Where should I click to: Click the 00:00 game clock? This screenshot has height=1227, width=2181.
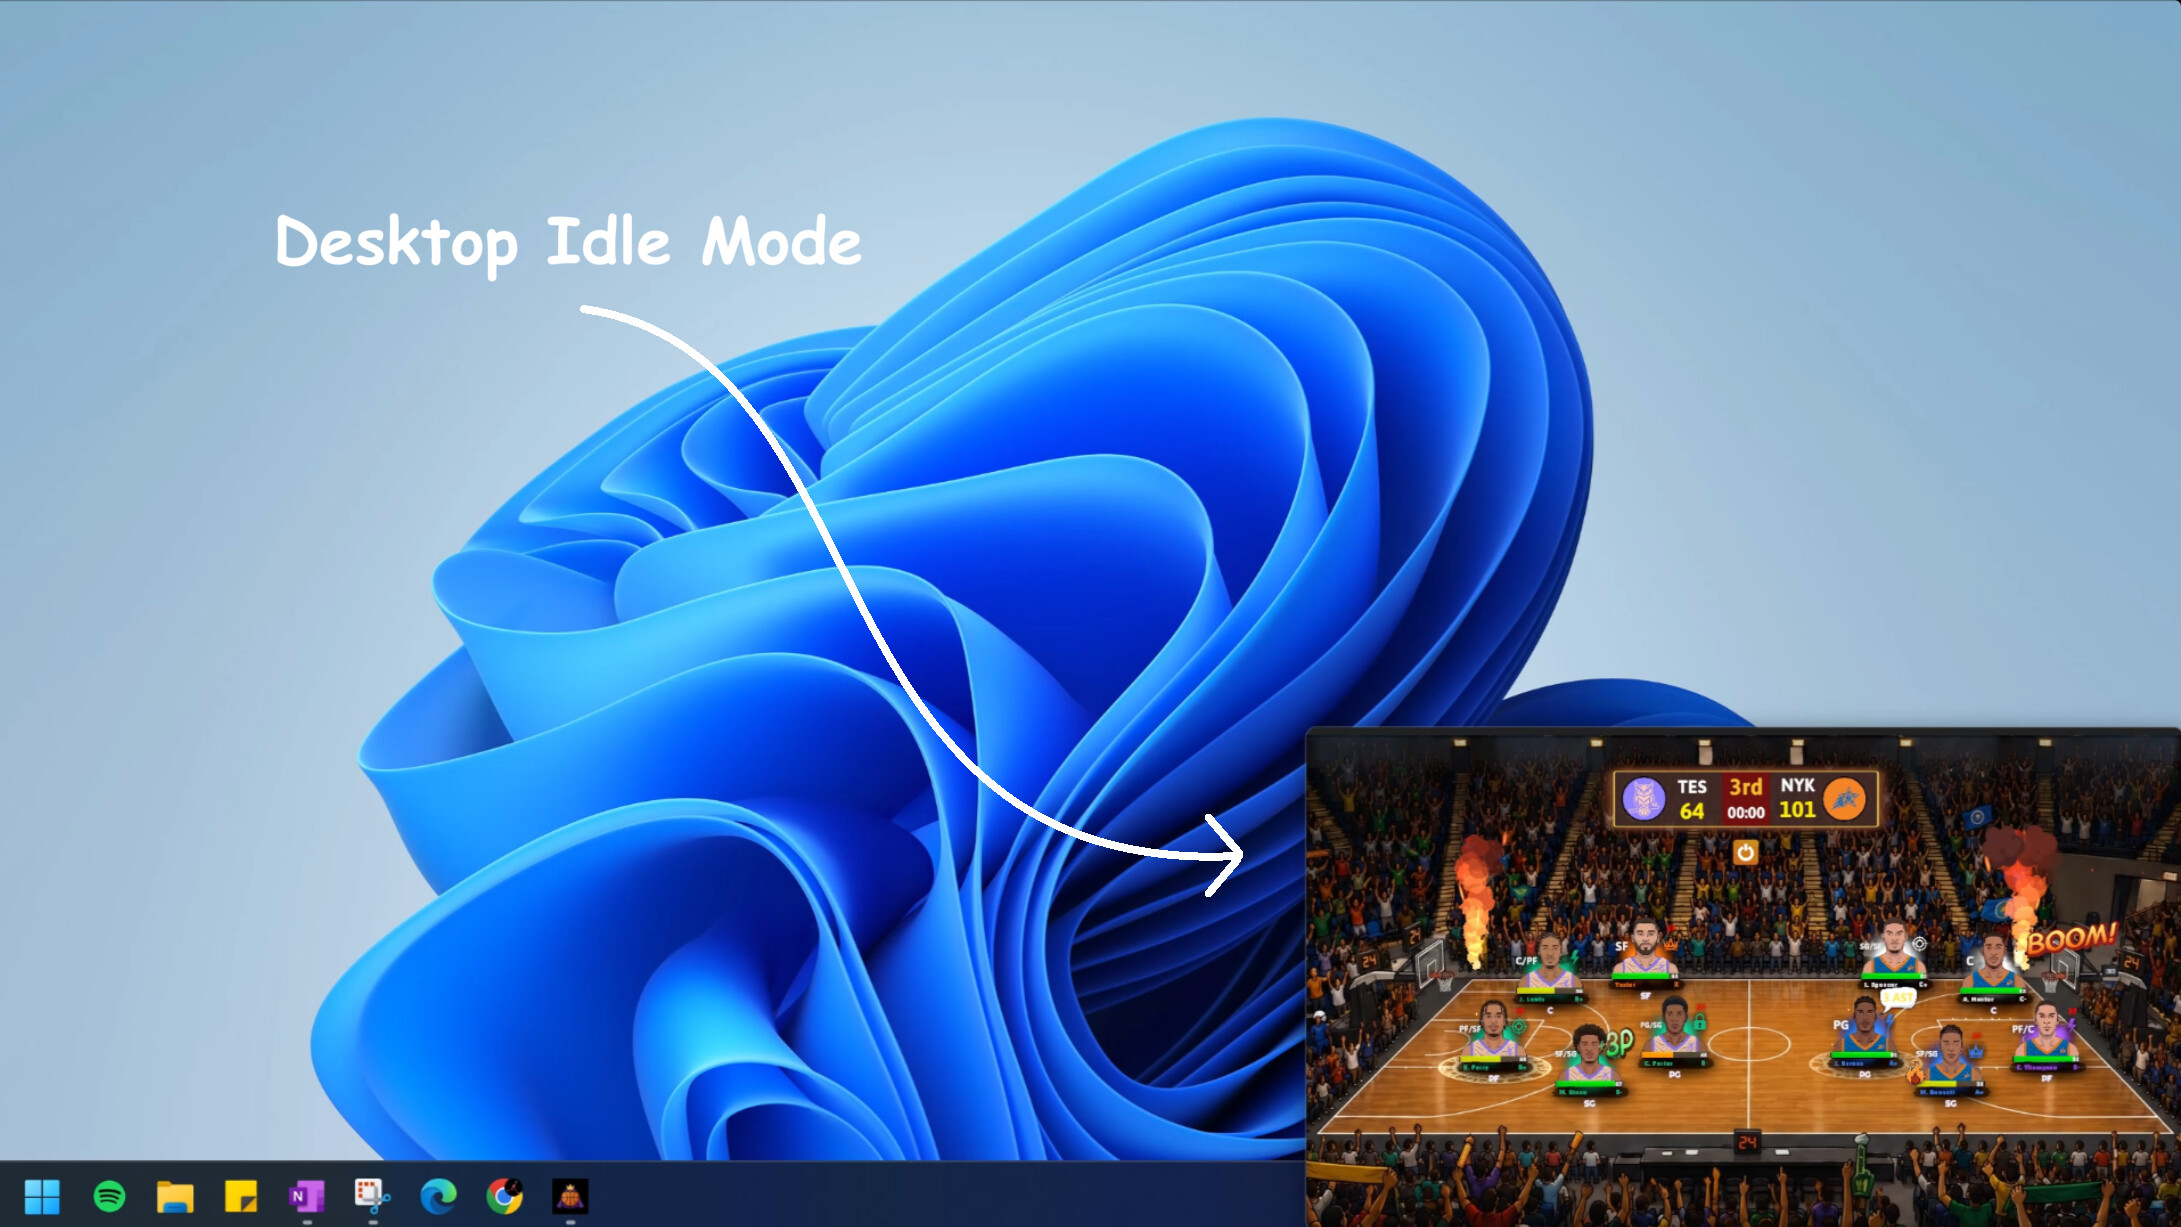[1745, 813]
